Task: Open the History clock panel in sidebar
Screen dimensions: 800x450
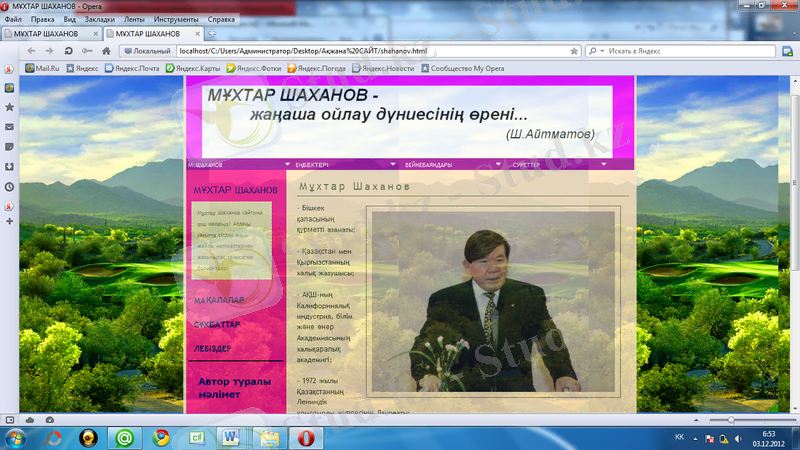Action: point(9,187)
